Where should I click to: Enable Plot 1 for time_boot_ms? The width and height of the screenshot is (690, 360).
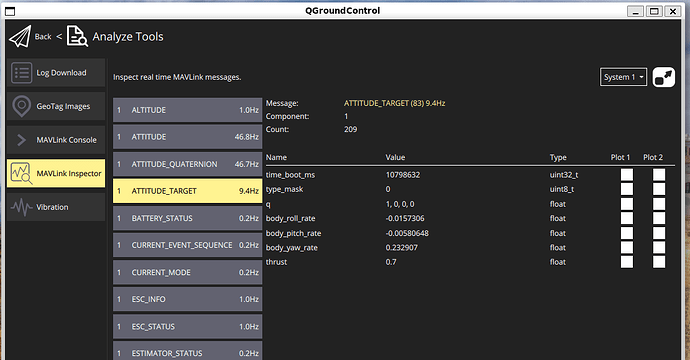click(x=627, y=175)
